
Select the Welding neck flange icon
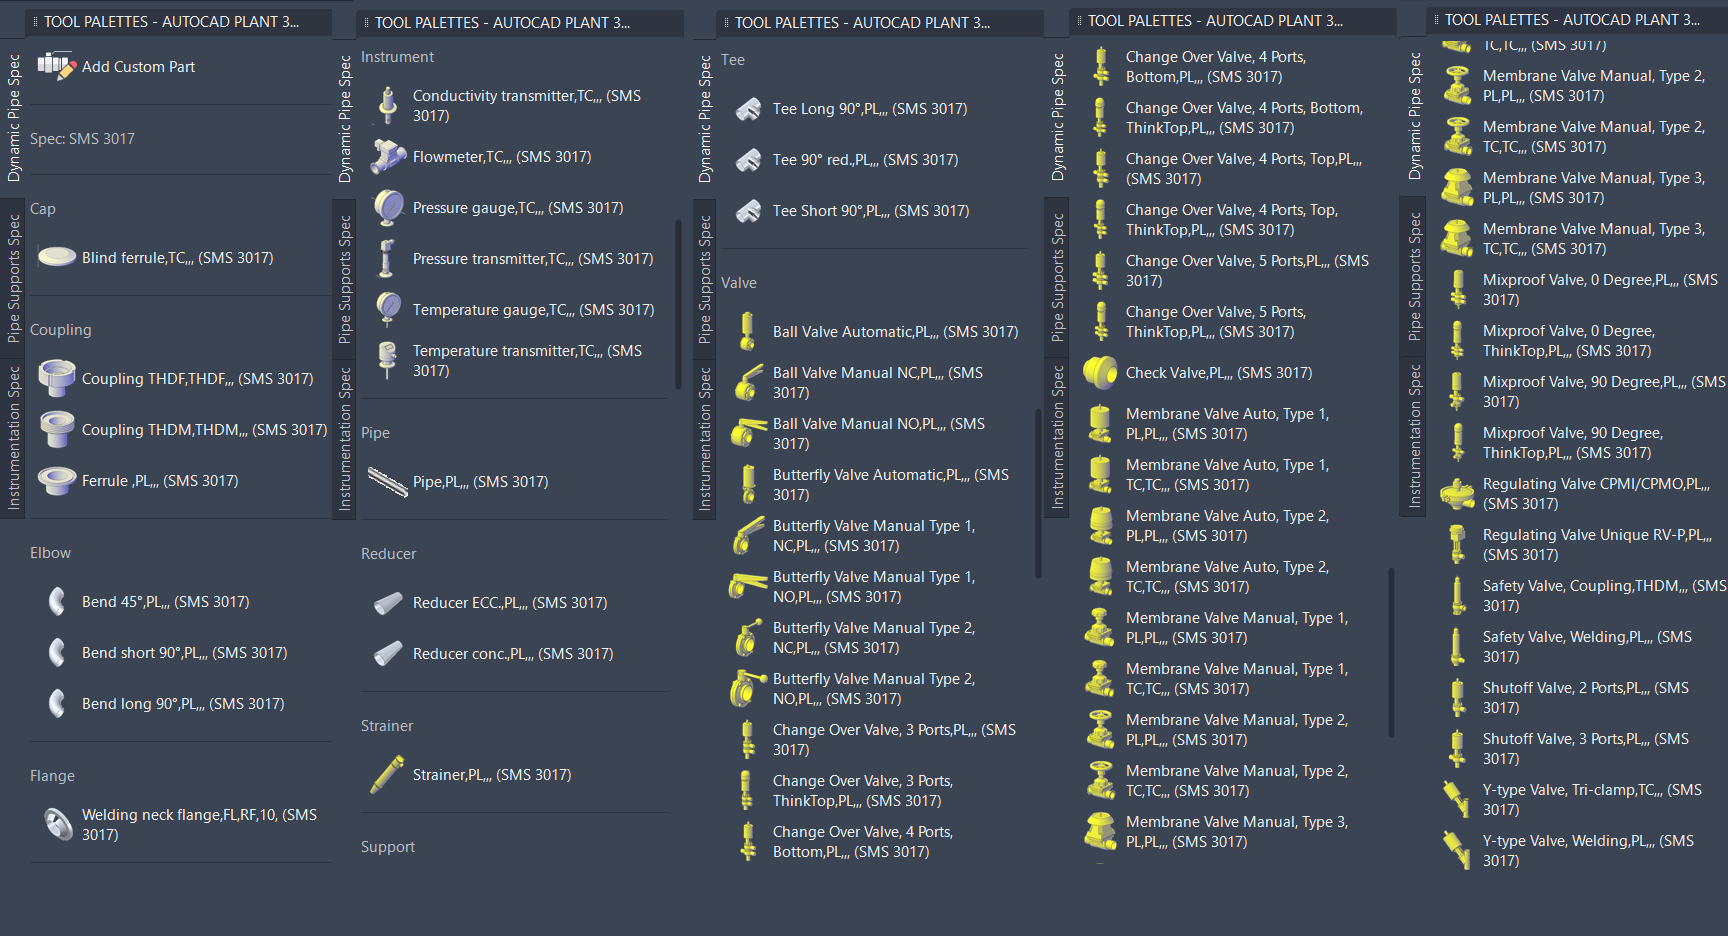coord(57,824)
